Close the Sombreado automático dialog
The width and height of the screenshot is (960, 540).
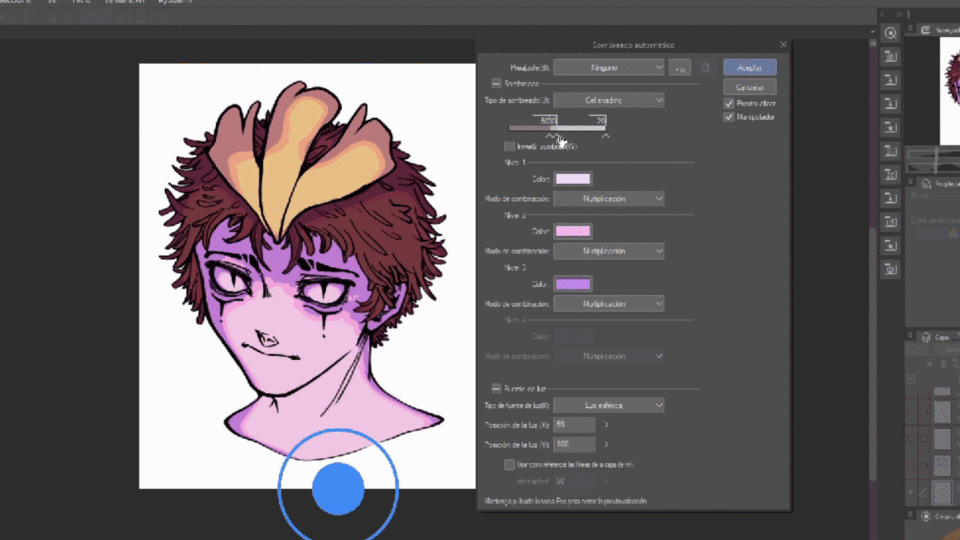coord(783,45)
